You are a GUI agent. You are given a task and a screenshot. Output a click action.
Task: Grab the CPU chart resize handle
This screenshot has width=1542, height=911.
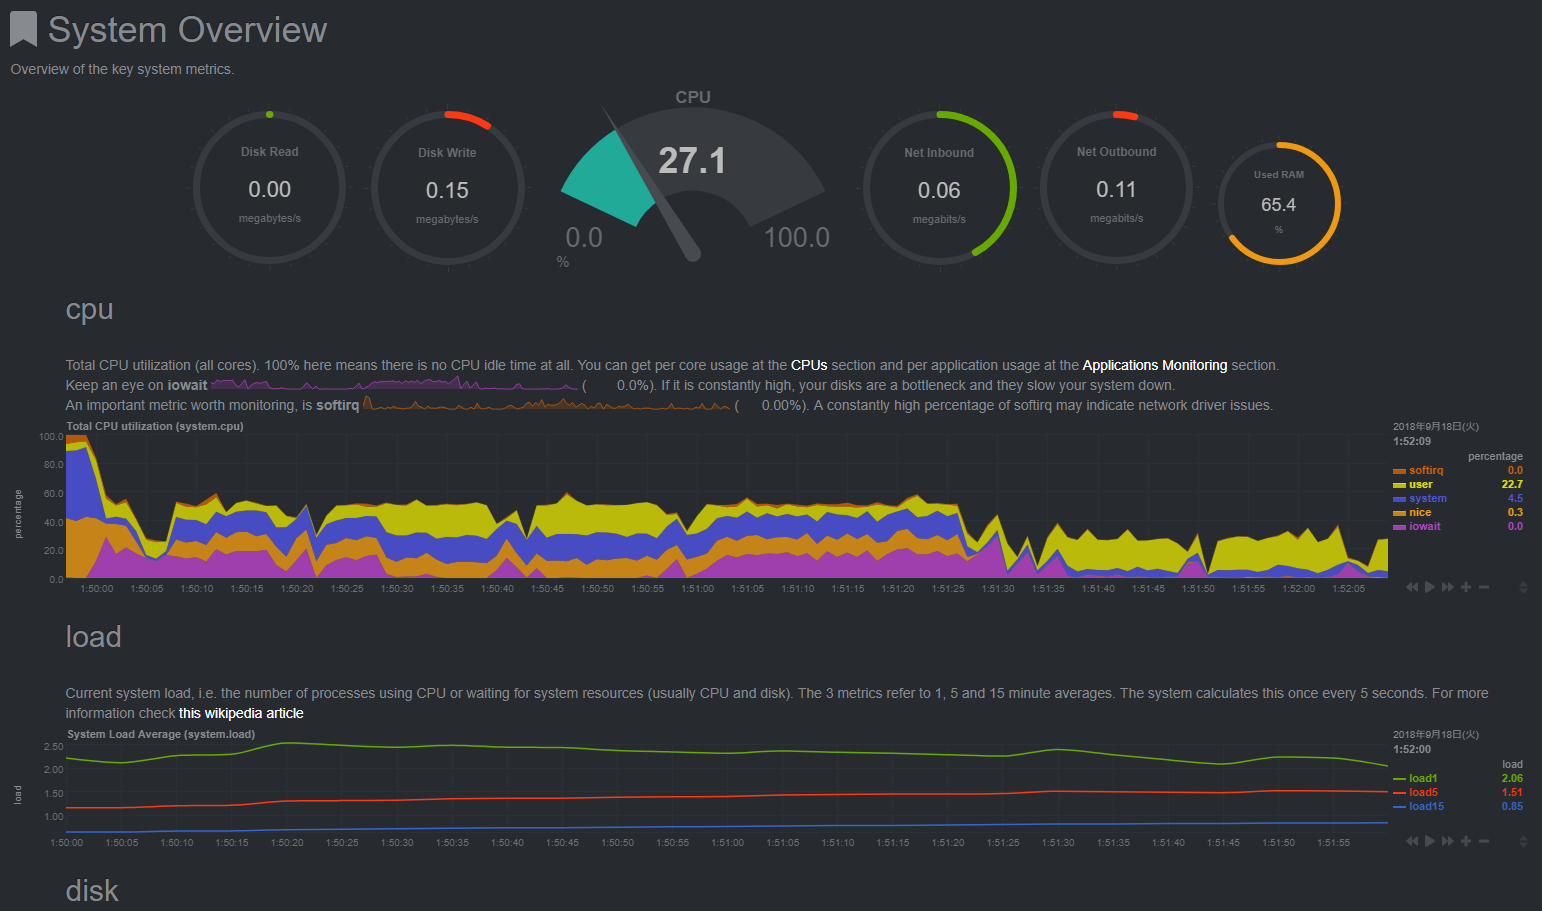point(1523,587)
